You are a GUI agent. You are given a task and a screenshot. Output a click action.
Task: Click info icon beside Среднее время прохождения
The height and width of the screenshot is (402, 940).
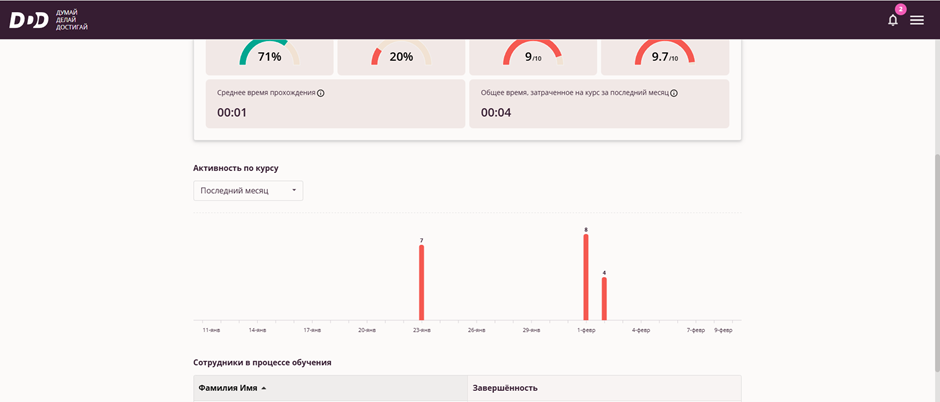coord(321,93)
